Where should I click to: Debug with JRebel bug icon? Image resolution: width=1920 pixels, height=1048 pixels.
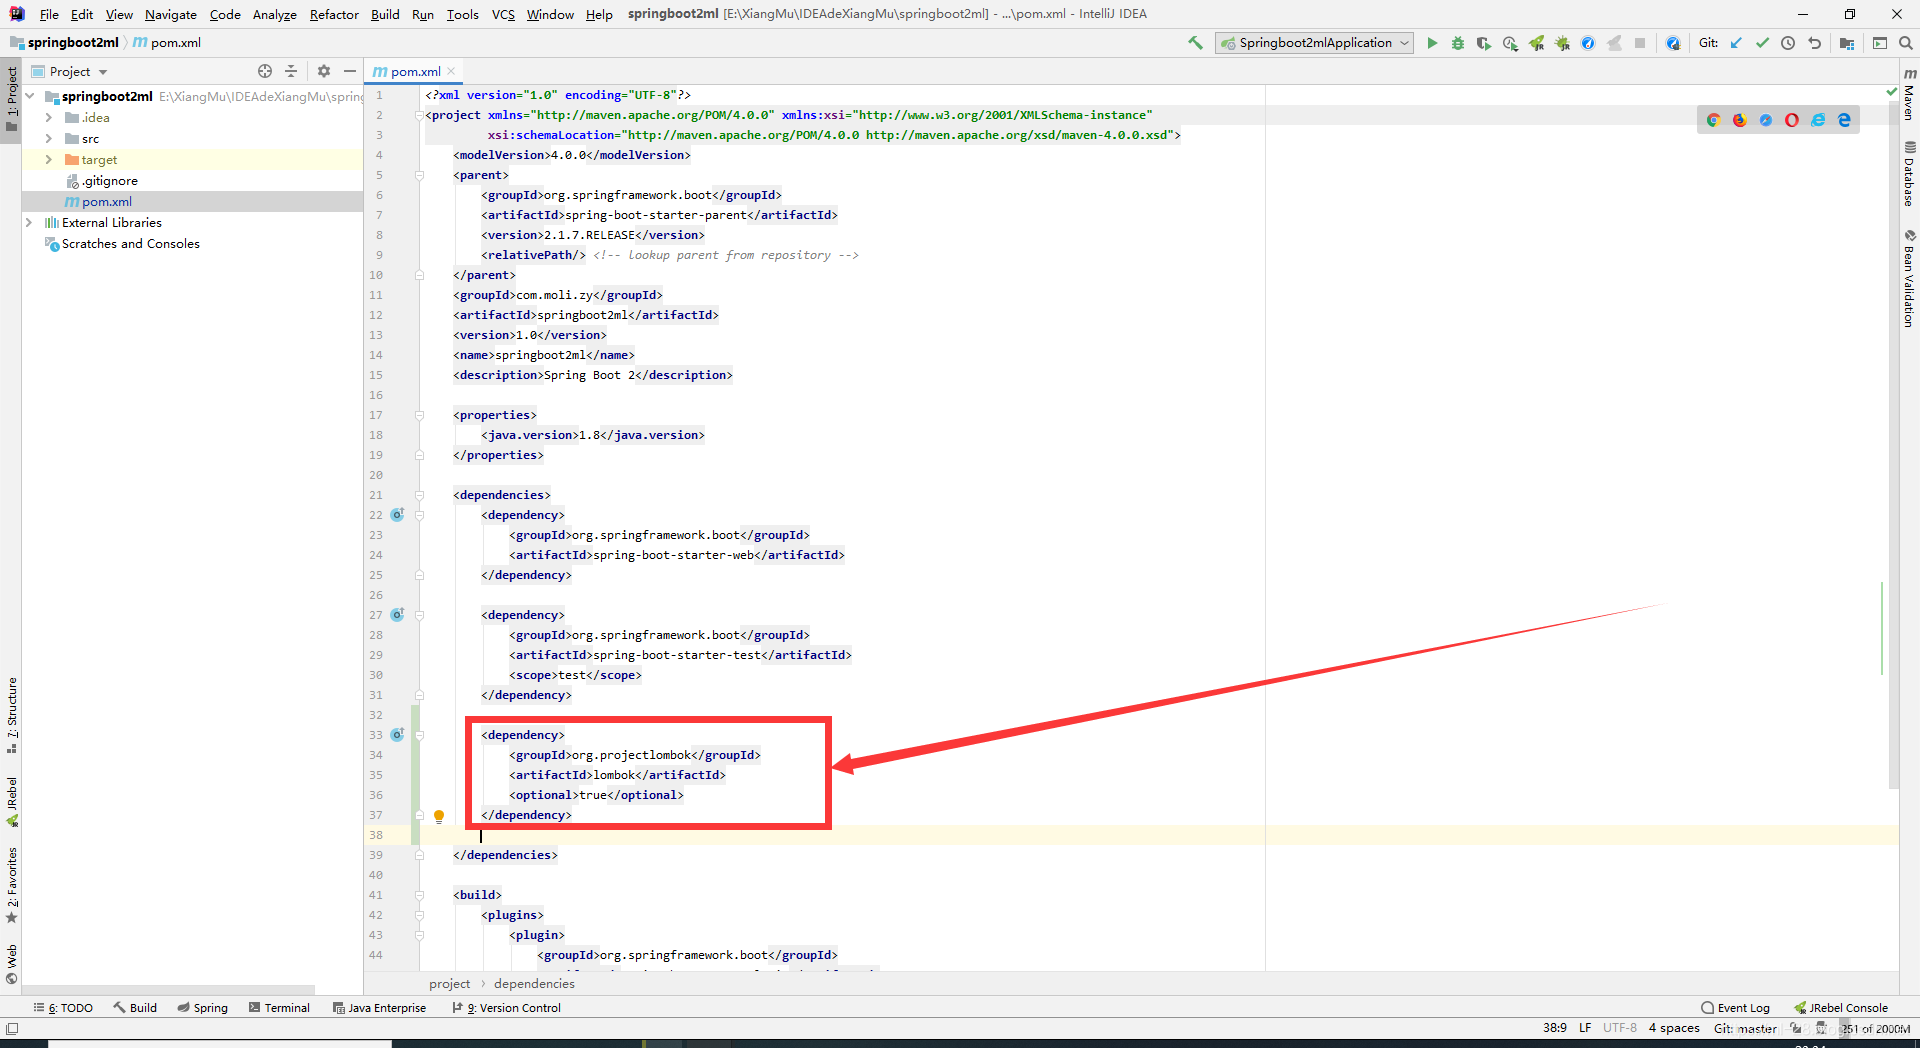tap(1562, 43)
